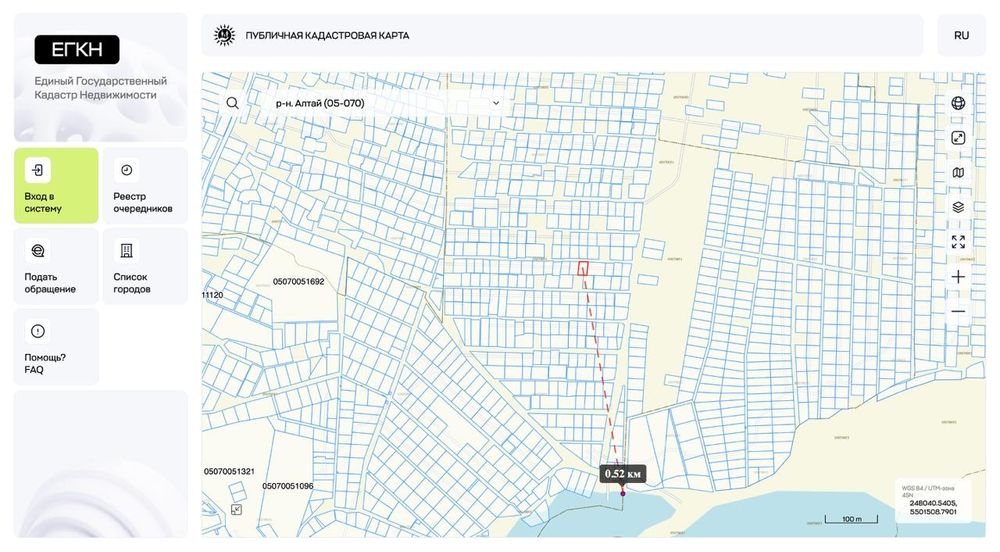Open the Вход в систему login tile
The image size is (1000, 552).
[x=56, y=185]
